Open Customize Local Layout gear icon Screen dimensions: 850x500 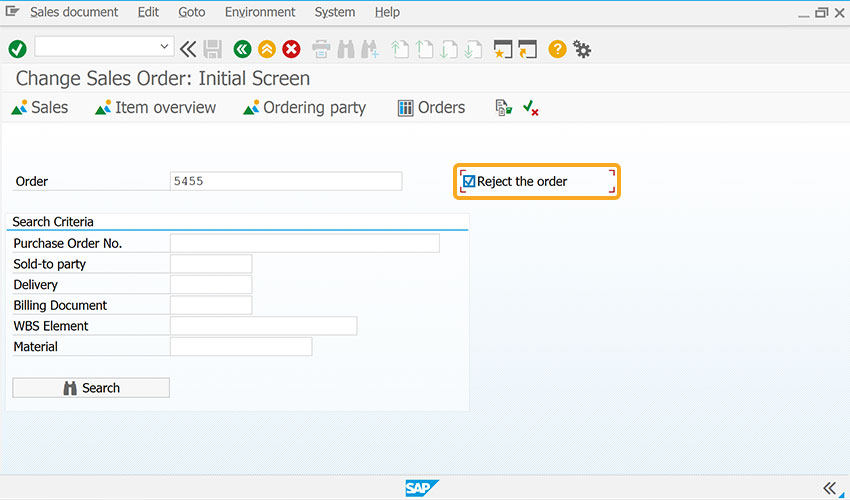pos(582,49)
